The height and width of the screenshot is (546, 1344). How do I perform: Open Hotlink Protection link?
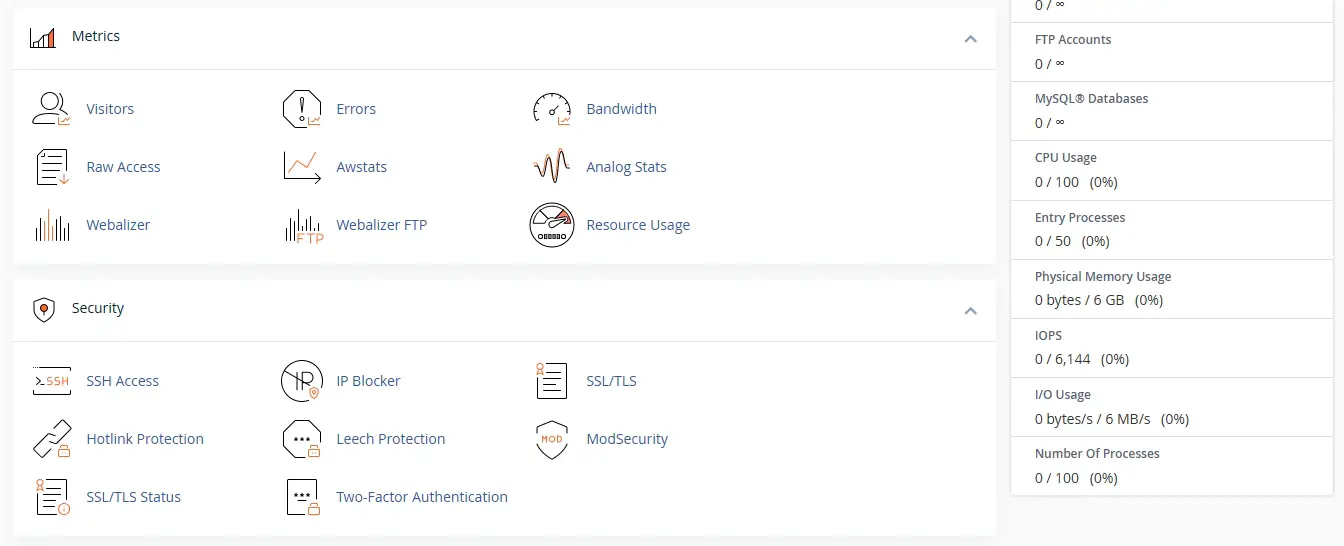(145, 439)
